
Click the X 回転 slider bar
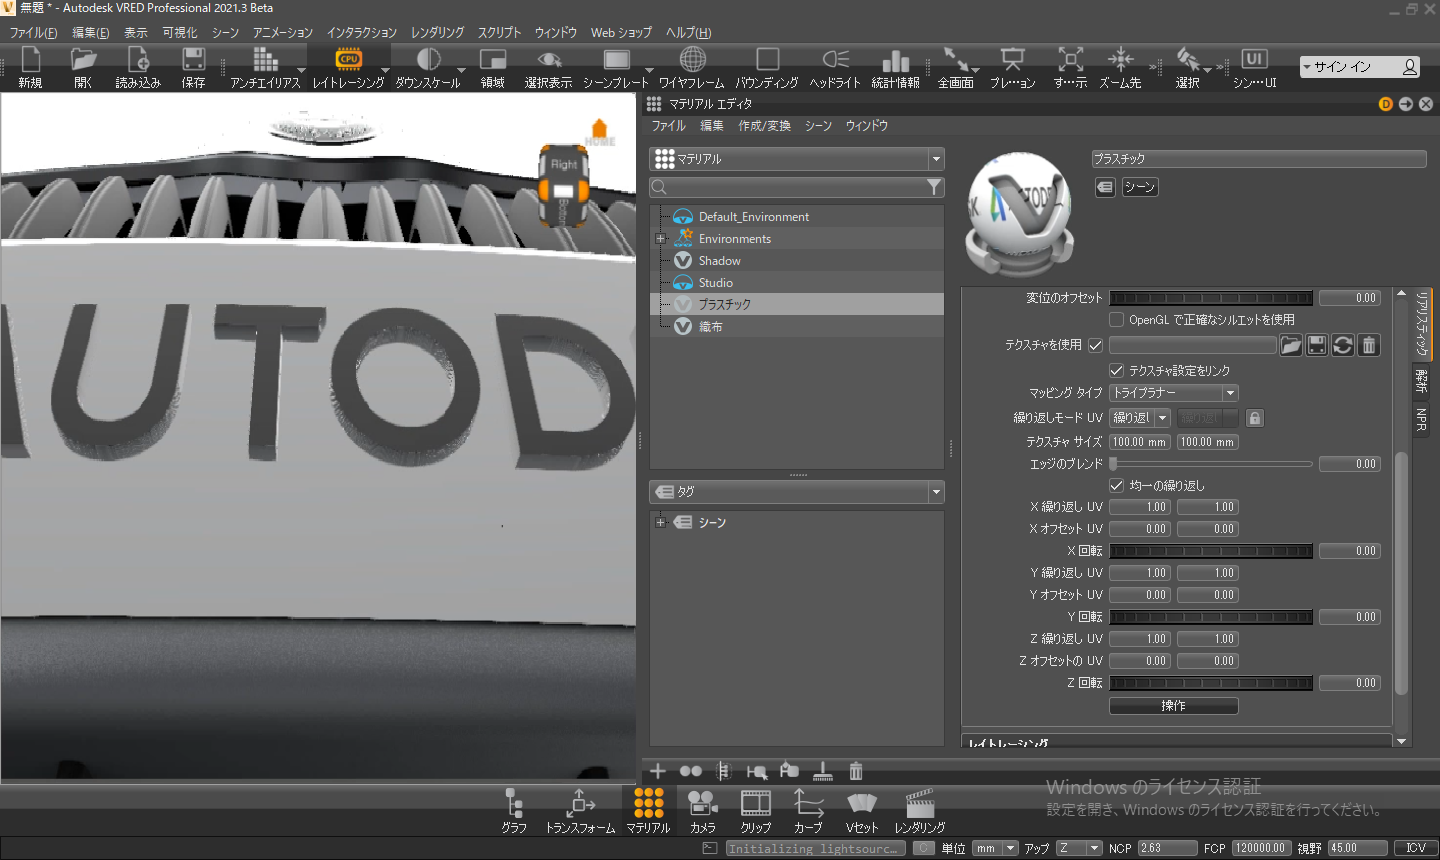1211,551
